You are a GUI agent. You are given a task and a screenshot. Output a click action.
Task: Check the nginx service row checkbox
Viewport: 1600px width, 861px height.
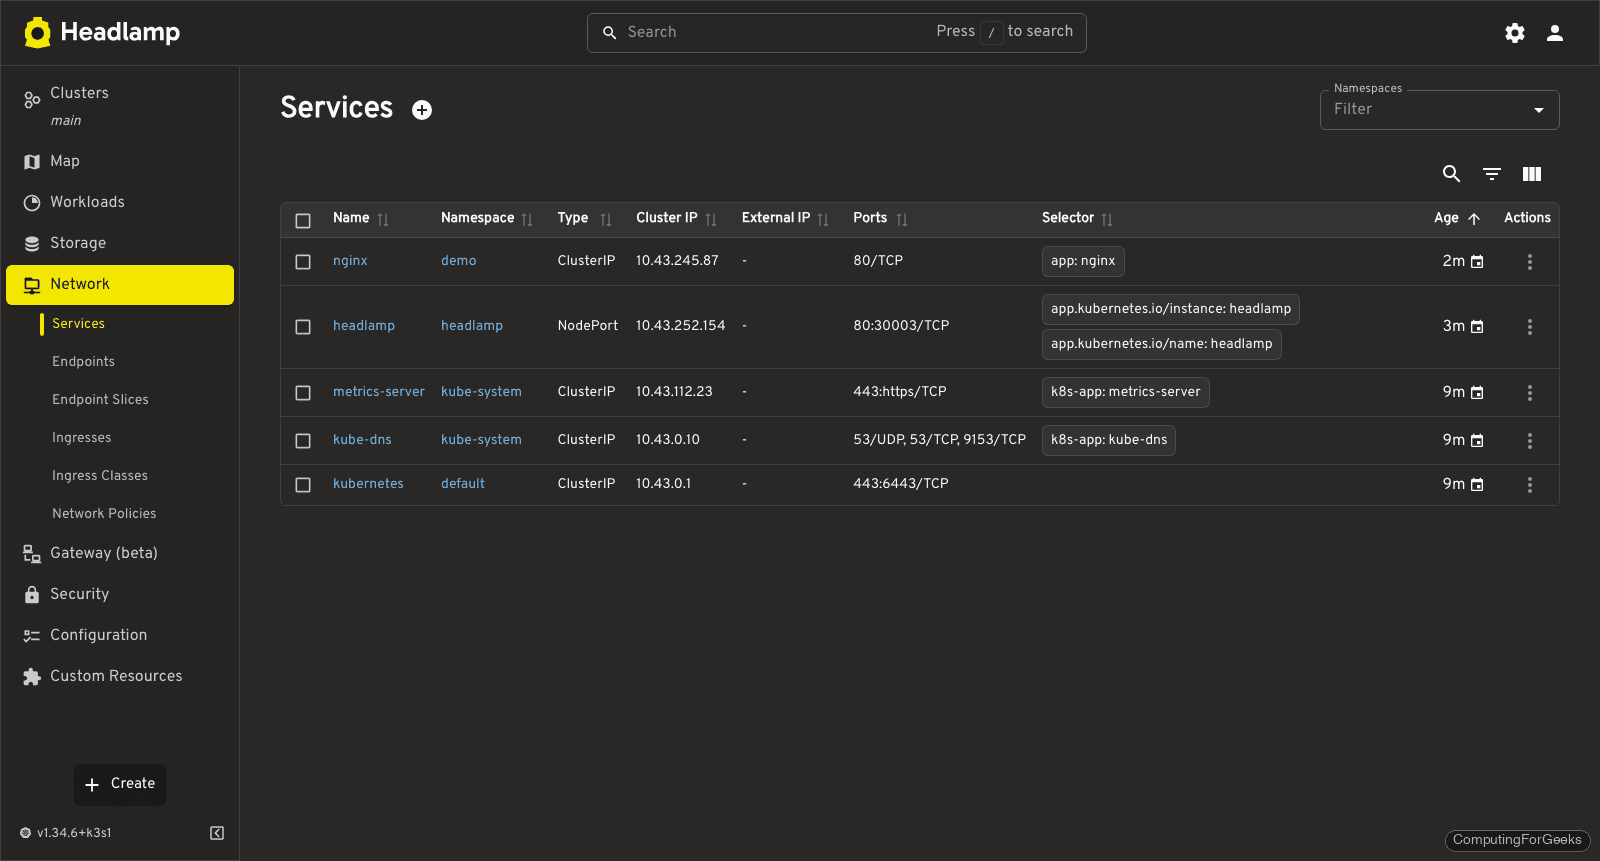coord(303,262)
